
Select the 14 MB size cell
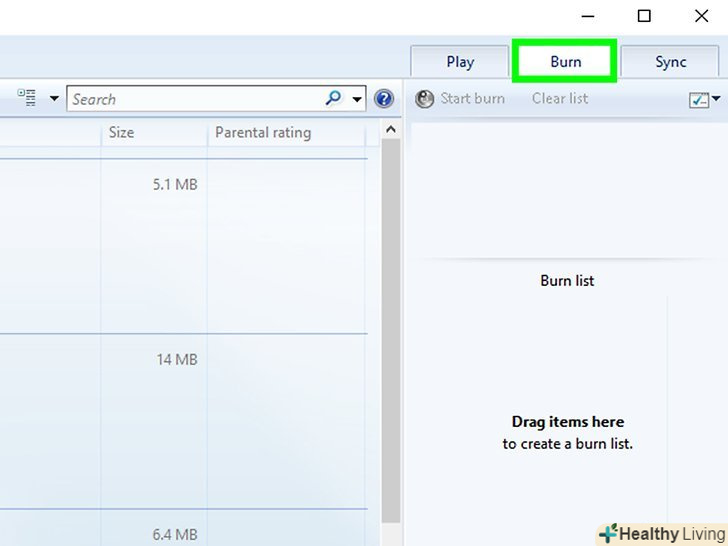pos(177,359)
